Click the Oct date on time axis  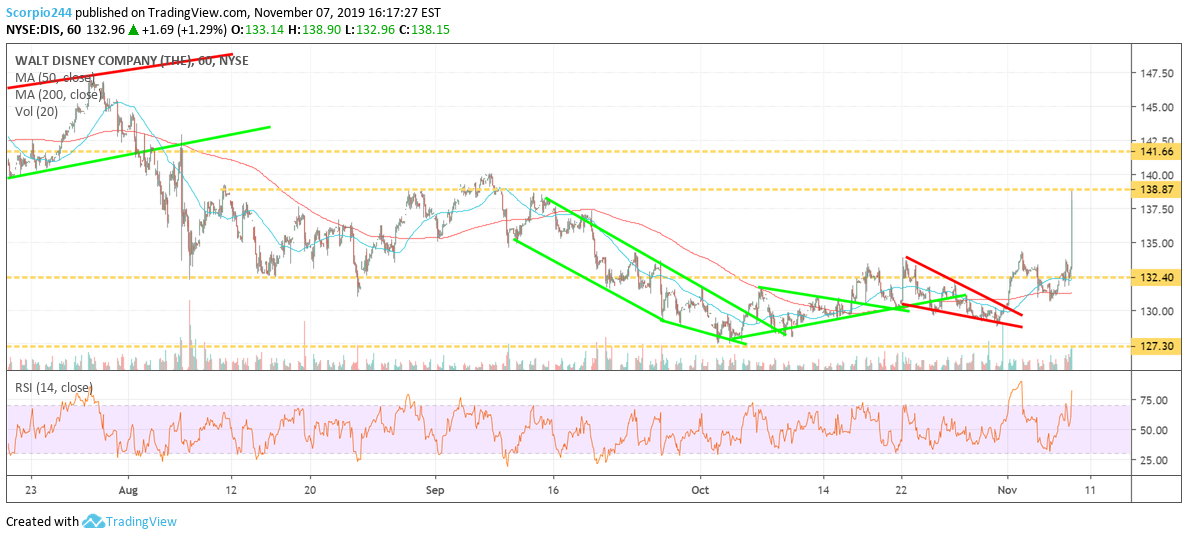701,490
